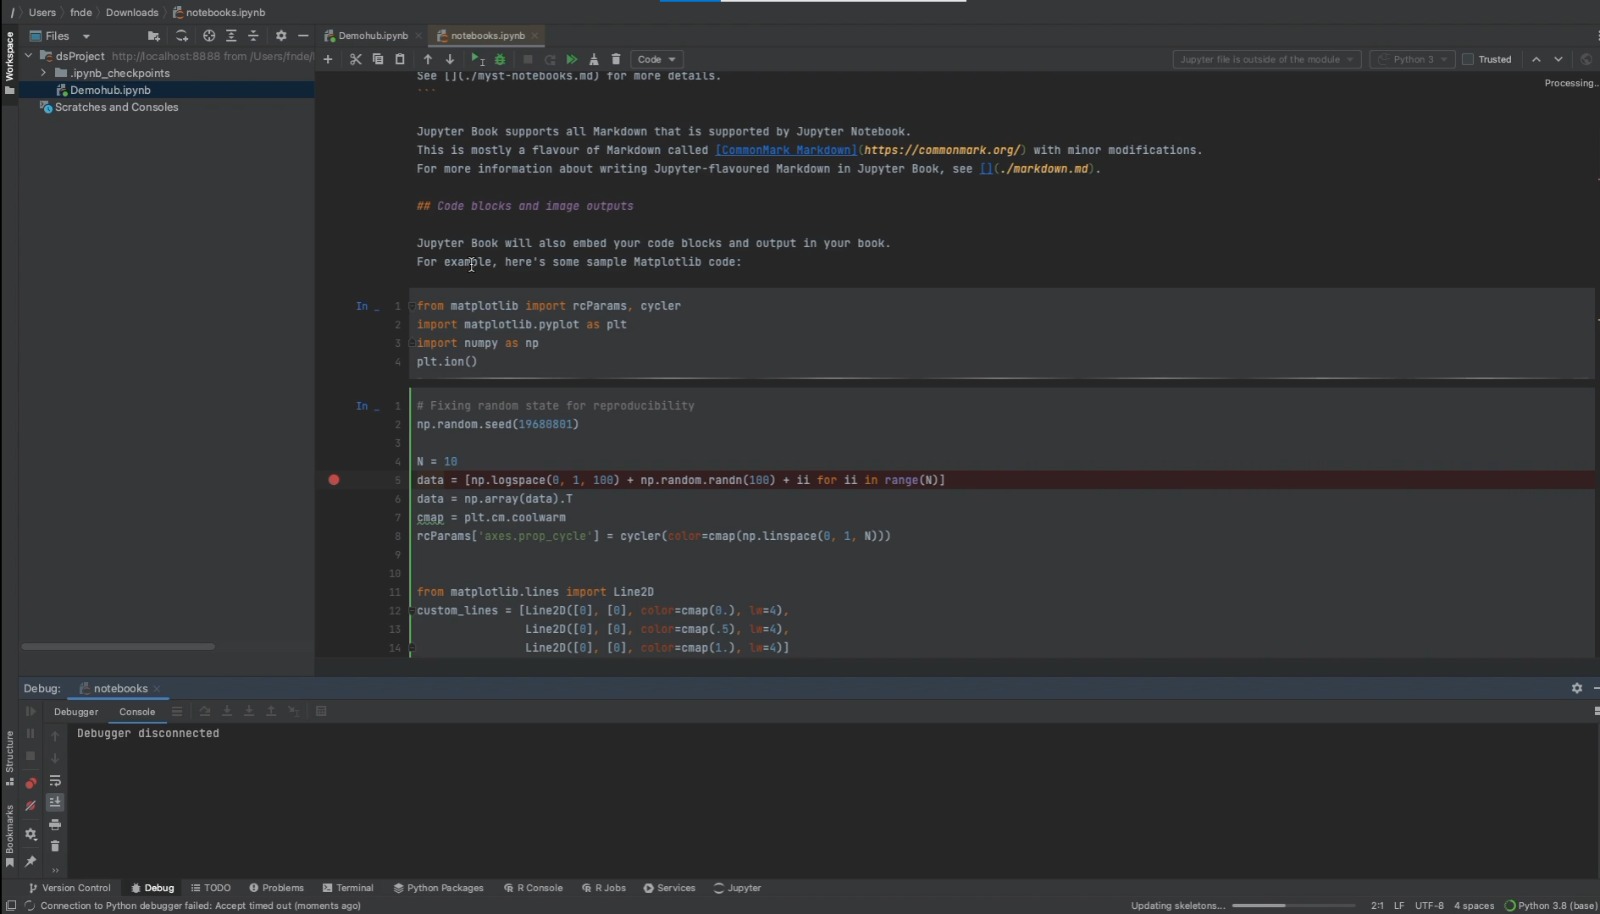Screen dimensions: 1600x914
Task: Open the Services tool window
Action: click(669, 888)
